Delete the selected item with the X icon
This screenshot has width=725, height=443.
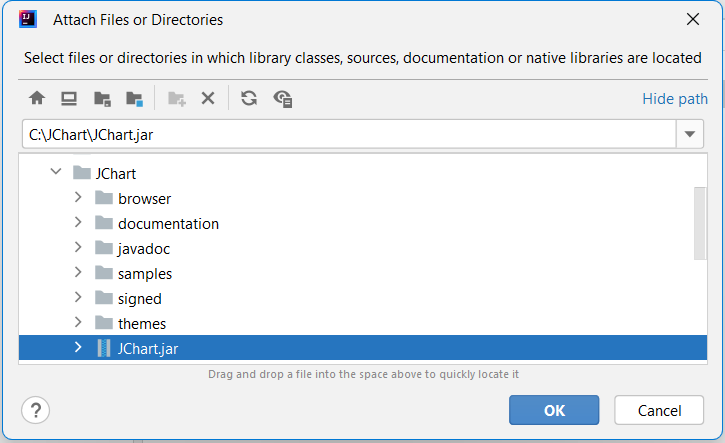[208, 98]
